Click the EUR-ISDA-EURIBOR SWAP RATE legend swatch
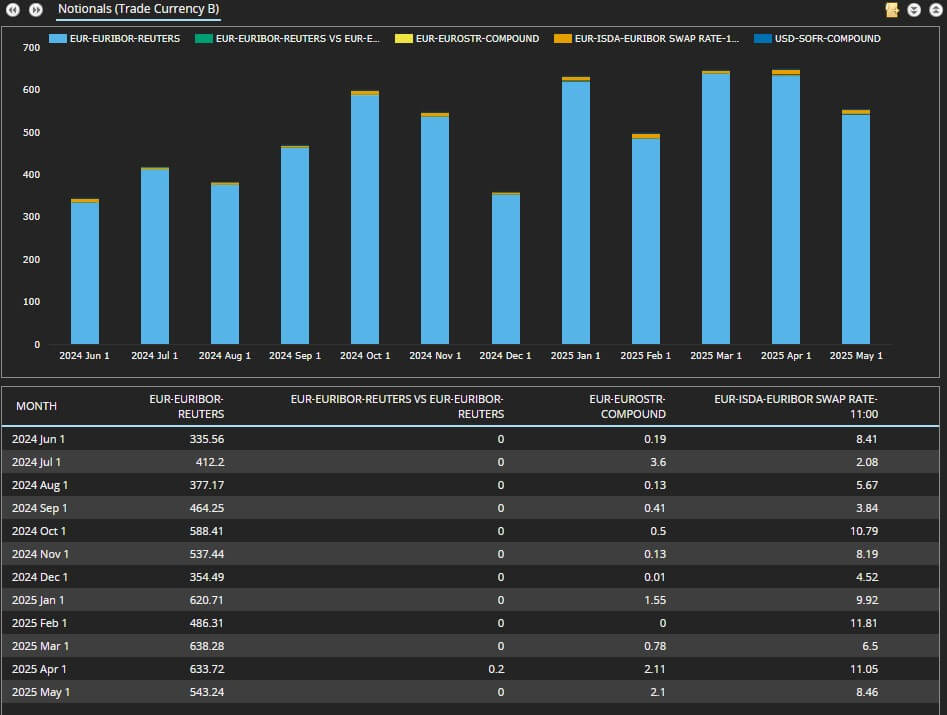 (x=563, y=39)
